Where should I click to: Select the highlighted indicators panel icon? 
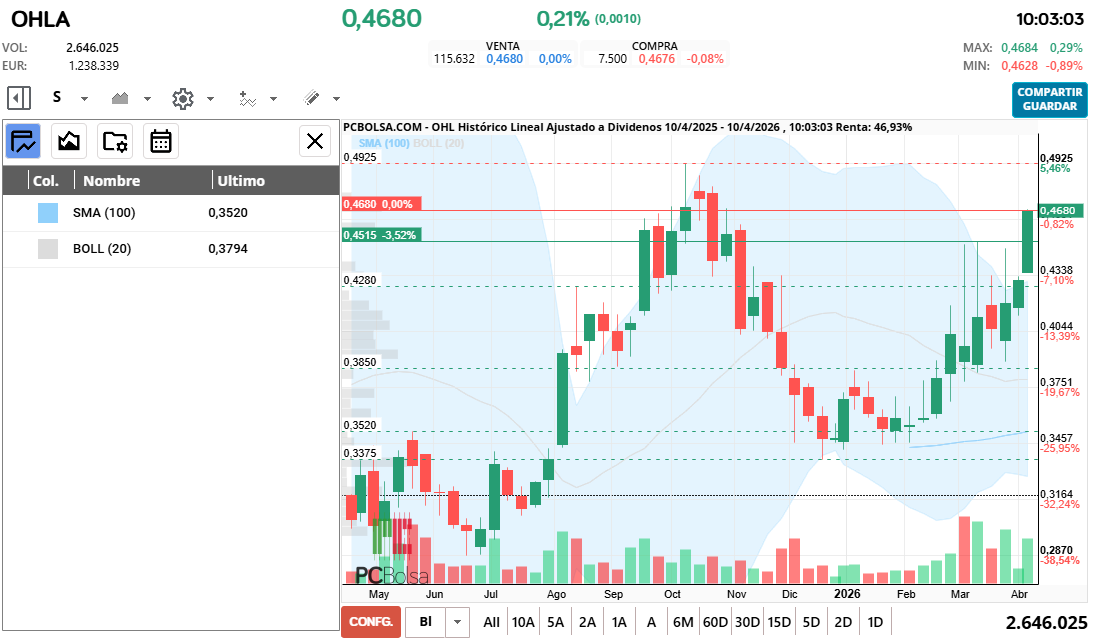[x=22, y=141]
